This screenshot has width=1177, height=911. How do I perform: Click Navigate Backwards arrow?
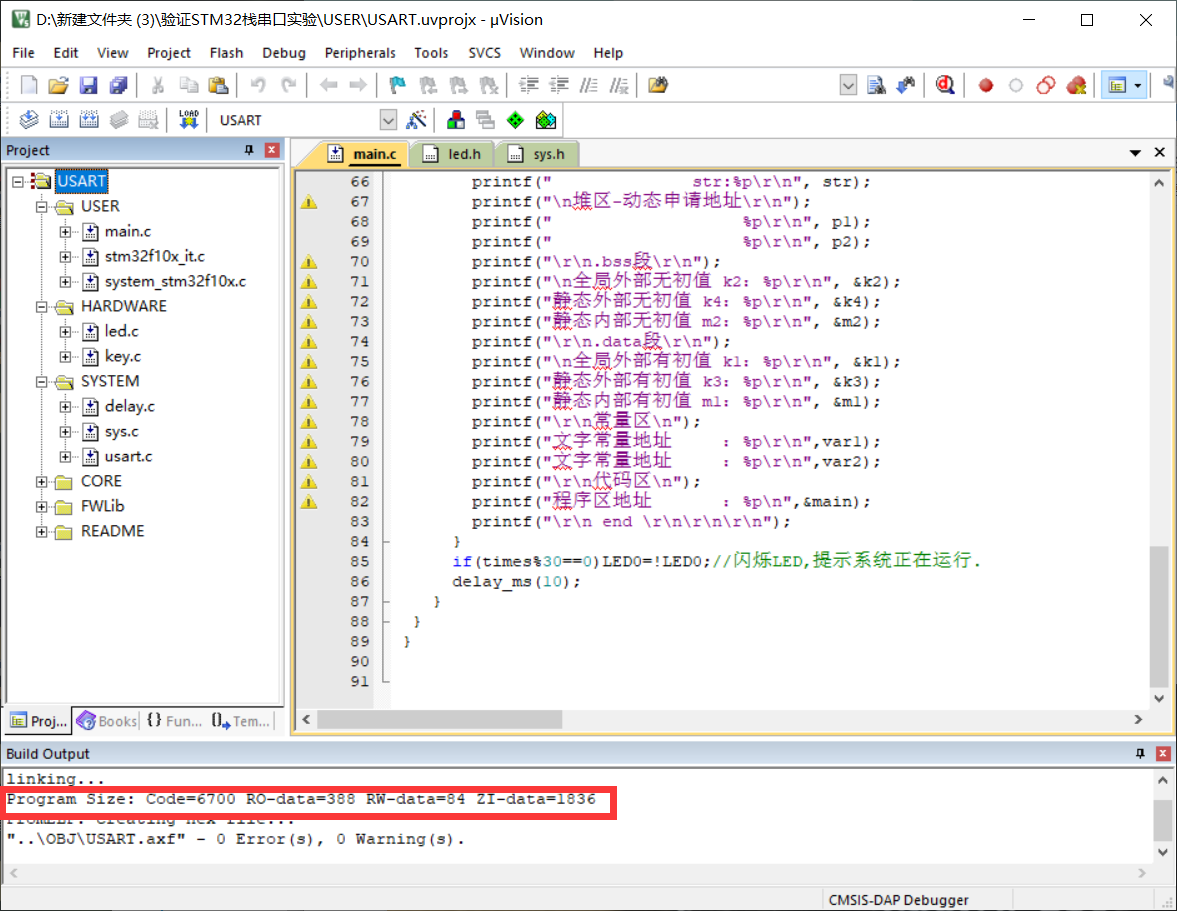(x=328, y=85)
